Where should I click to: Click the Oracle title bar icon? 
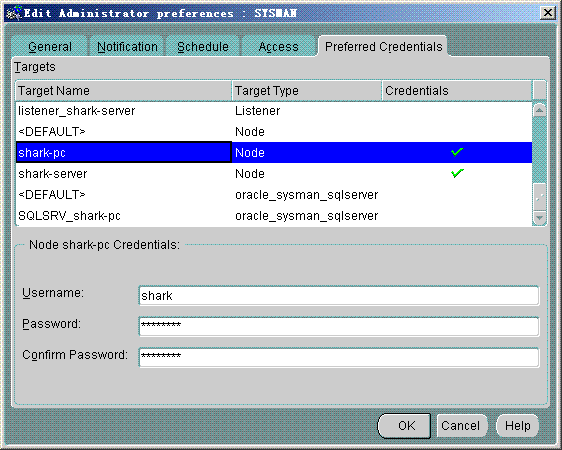point(14,13)
